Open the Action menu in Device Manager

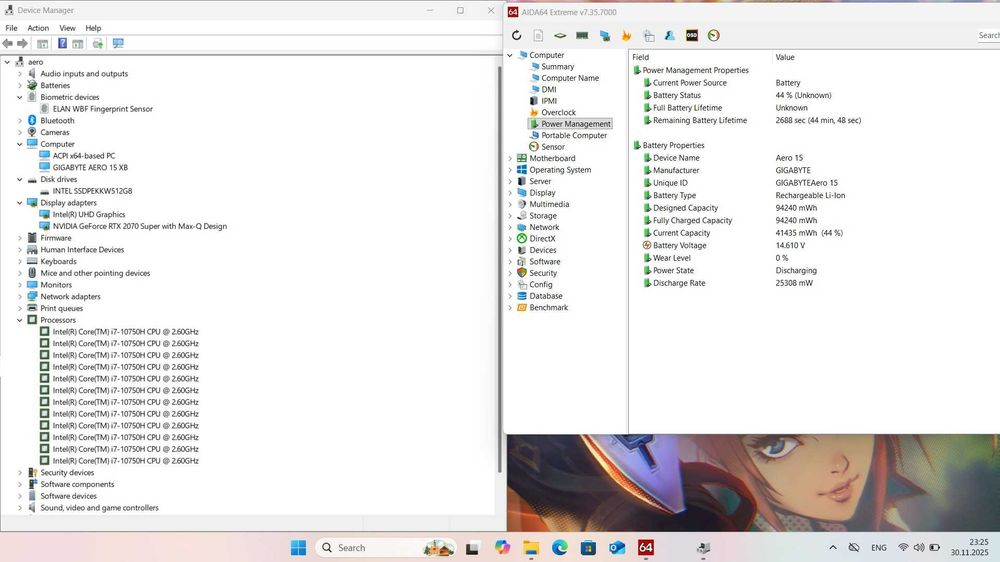(x=38, y=28)
